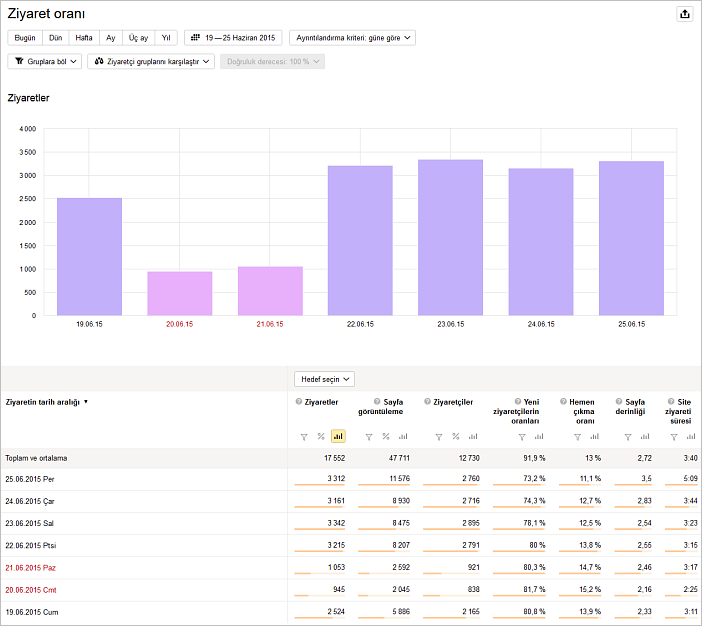Select the 24.06.2015 Çar row label
This screenshot has height=626, width=702.
(x=30, y=501)
